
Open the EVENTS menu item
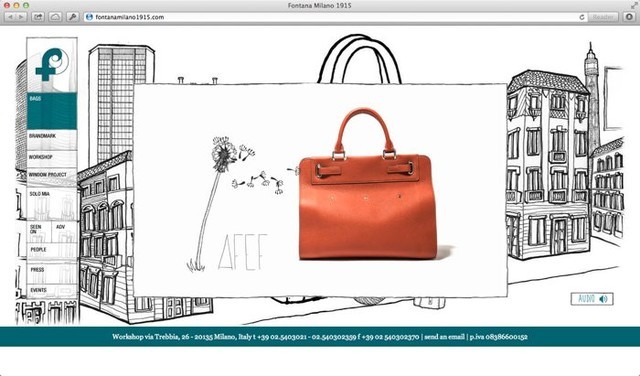pyautogui.click(x=52, y=290)
